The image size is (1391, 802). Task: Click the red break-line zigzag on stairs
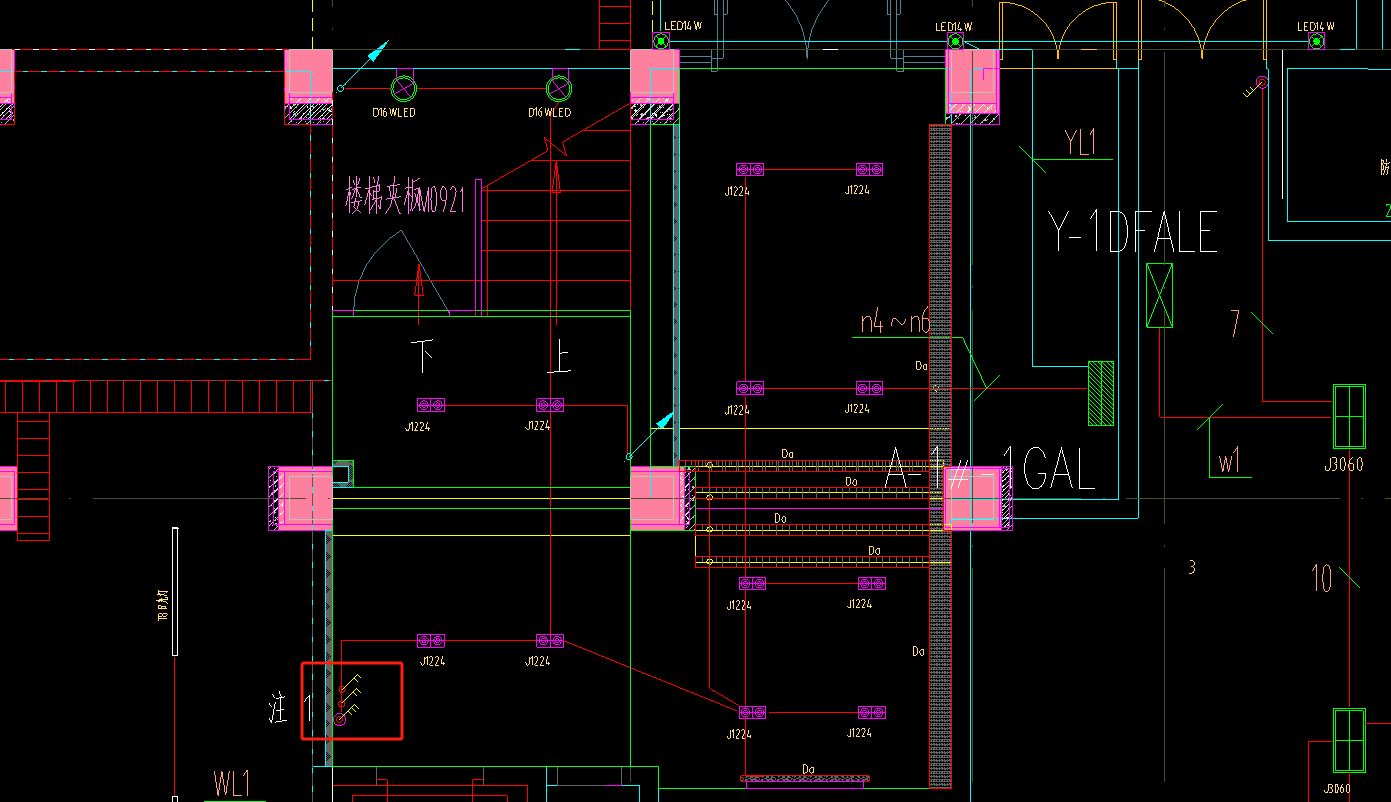coord(556,149)
